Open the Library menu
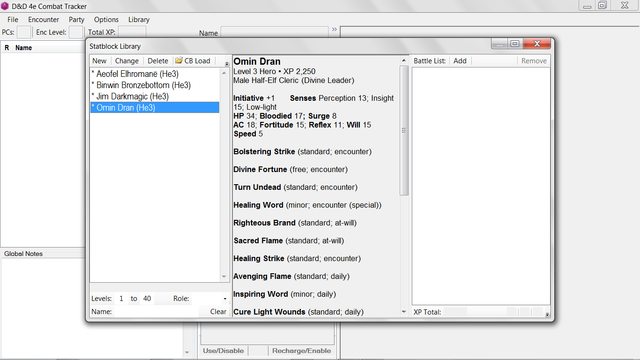Screen dimensions: 640x360 [x=139, y=20]
